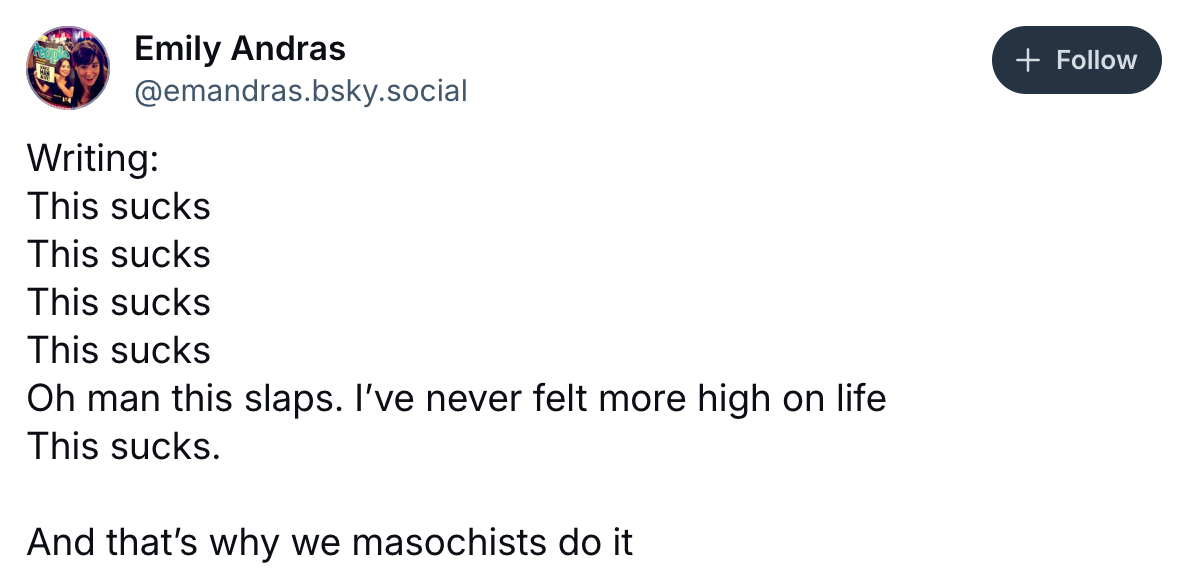
Task: Follow the account via the pill-shaped button
Action: (x=1076, y=60)
